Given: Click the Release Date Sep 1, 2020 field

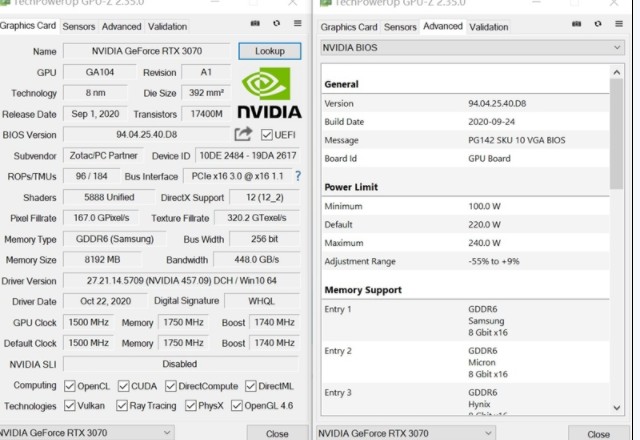Looking at the screenshot, I should (x=95, y=114).
